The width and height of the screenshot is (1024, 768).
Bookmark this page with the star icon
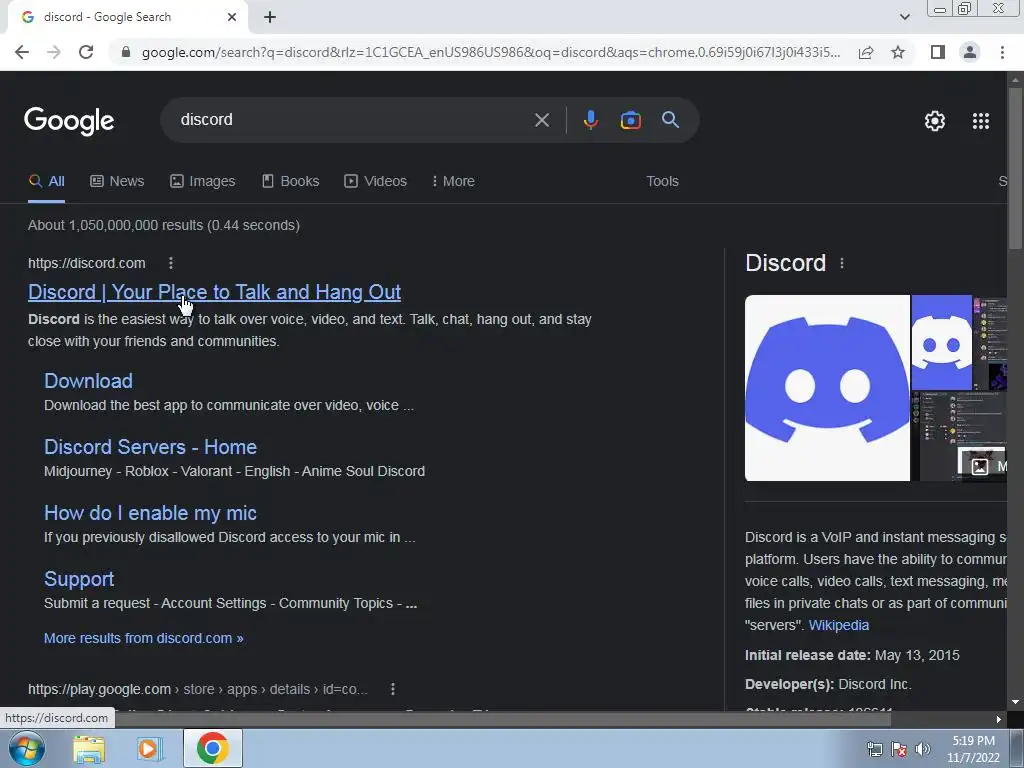(898, 52)
